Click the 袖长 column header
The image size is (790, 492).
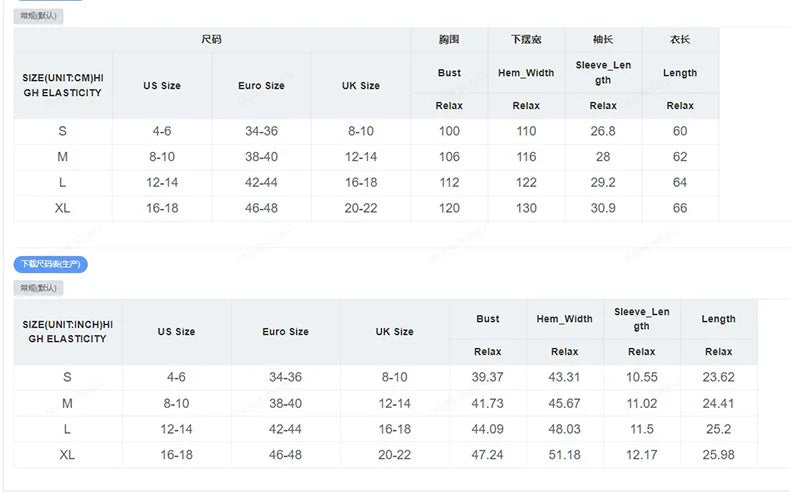click(603, 40)
